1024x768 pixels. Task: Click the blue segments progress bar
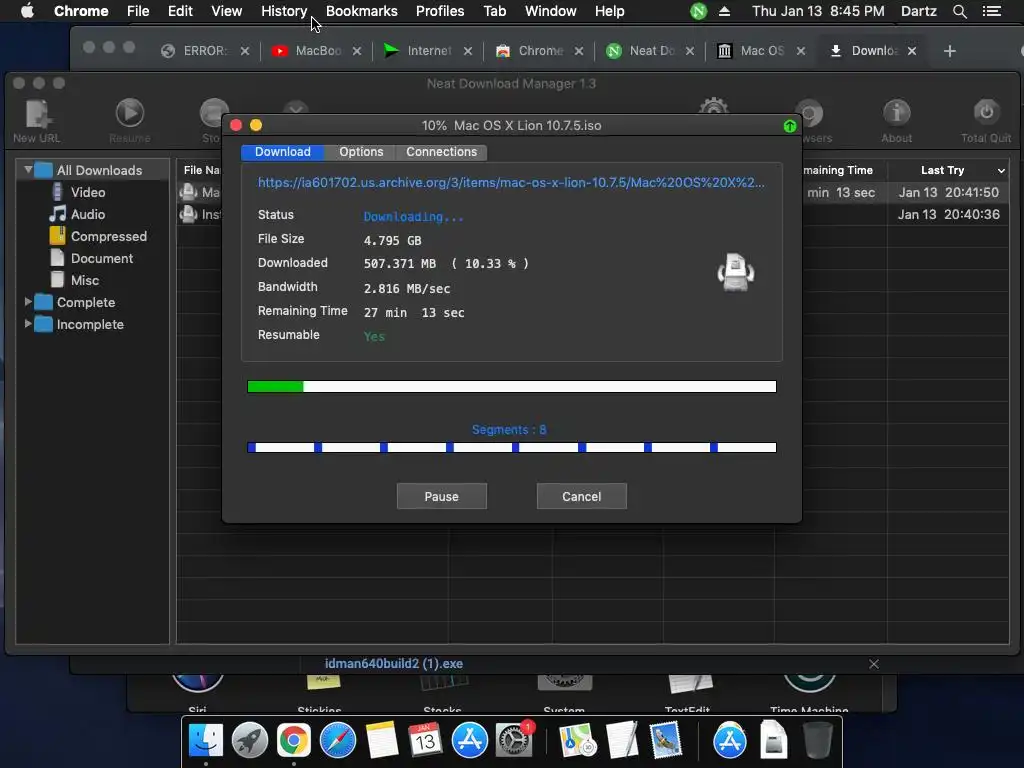pyautogui.click(x=512, y=447)
